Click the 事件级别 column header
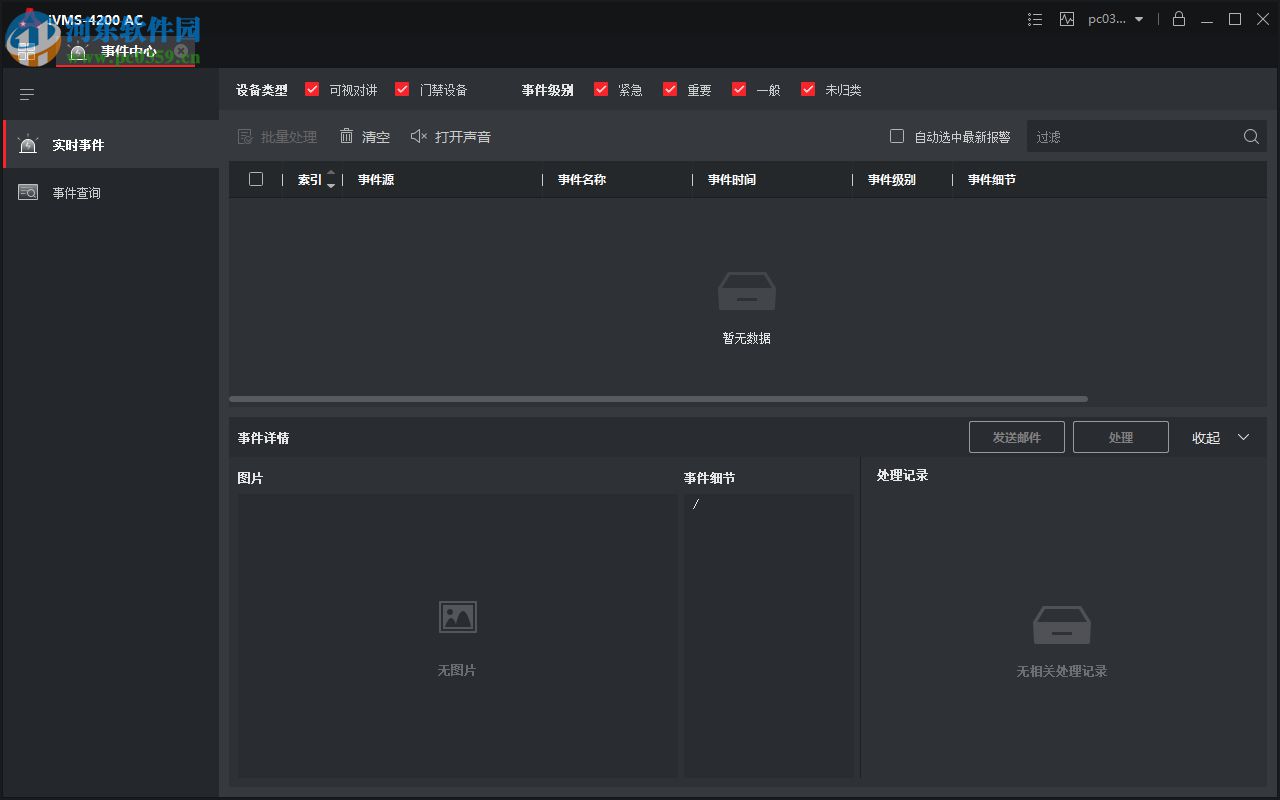This screenshot has width=1280, height=800. click(892, 180)
